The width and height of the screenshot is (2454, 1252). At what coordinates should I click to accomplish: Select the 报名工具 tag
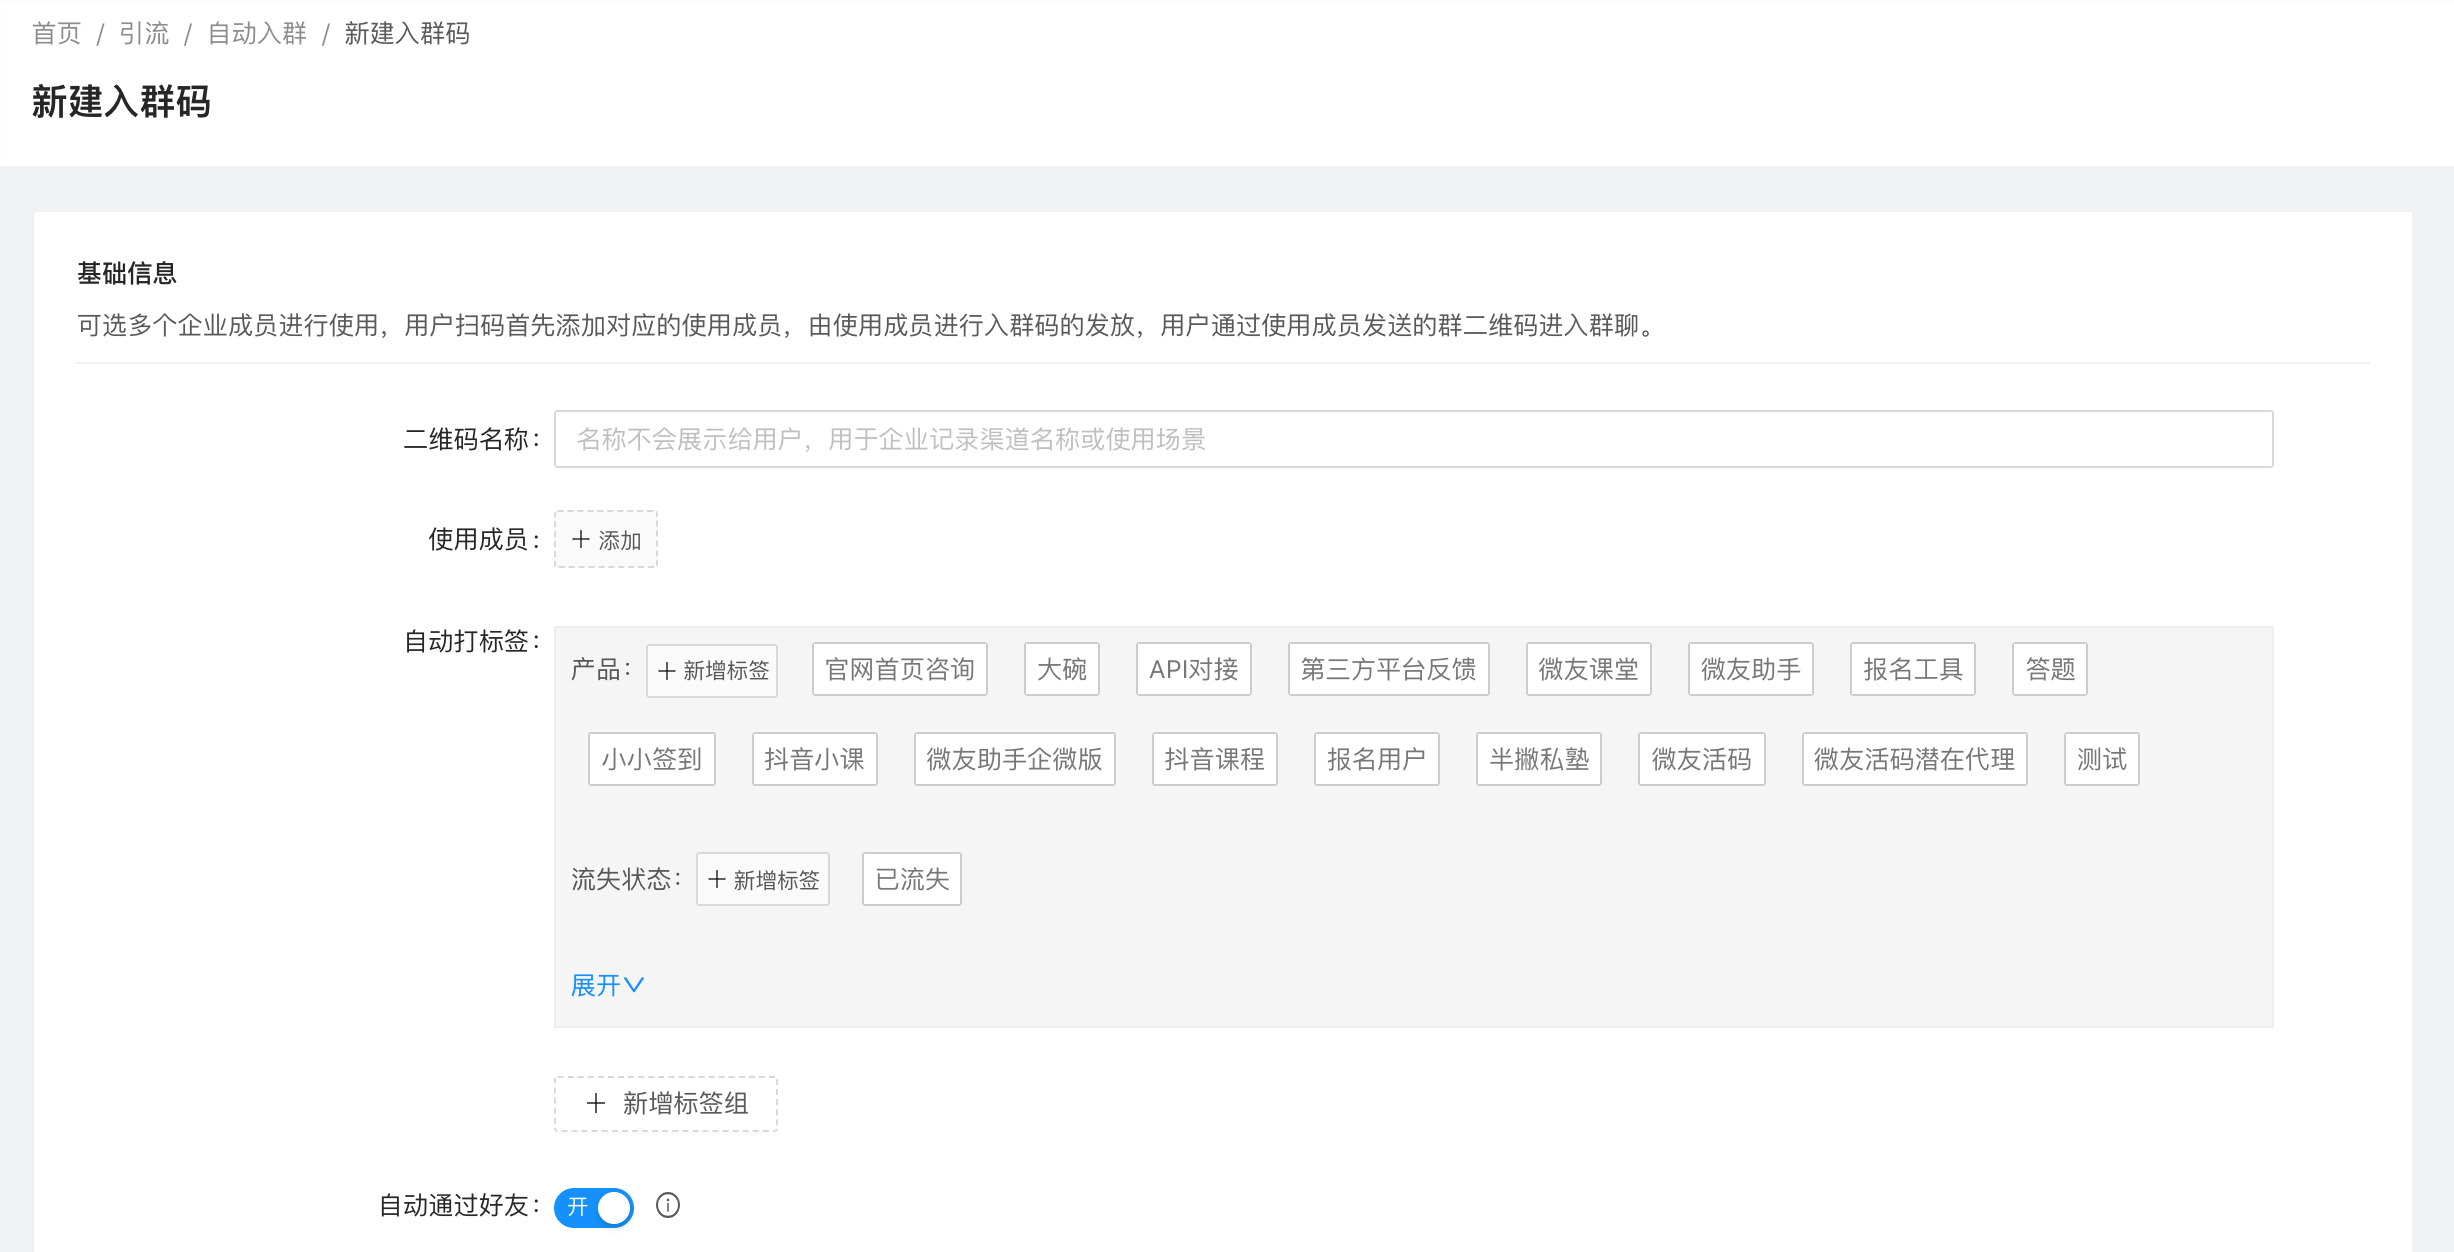1913,669
